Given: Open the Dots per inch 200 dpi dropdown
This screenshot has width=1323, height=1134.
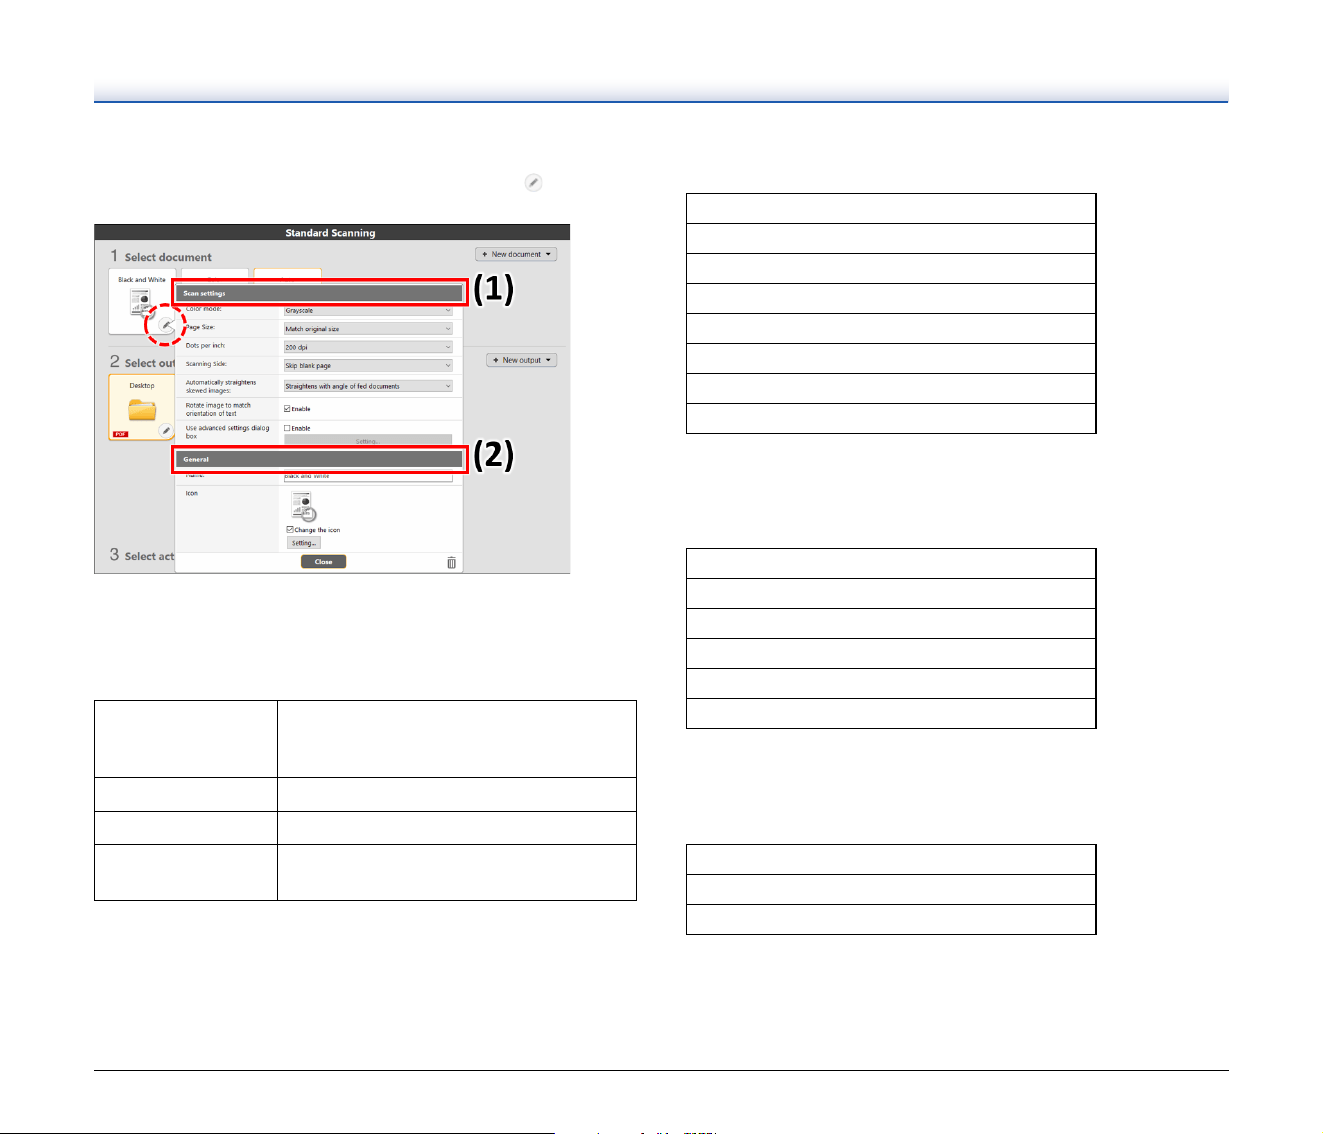Looking at the screenshot, I should click(x=368, y=347).
